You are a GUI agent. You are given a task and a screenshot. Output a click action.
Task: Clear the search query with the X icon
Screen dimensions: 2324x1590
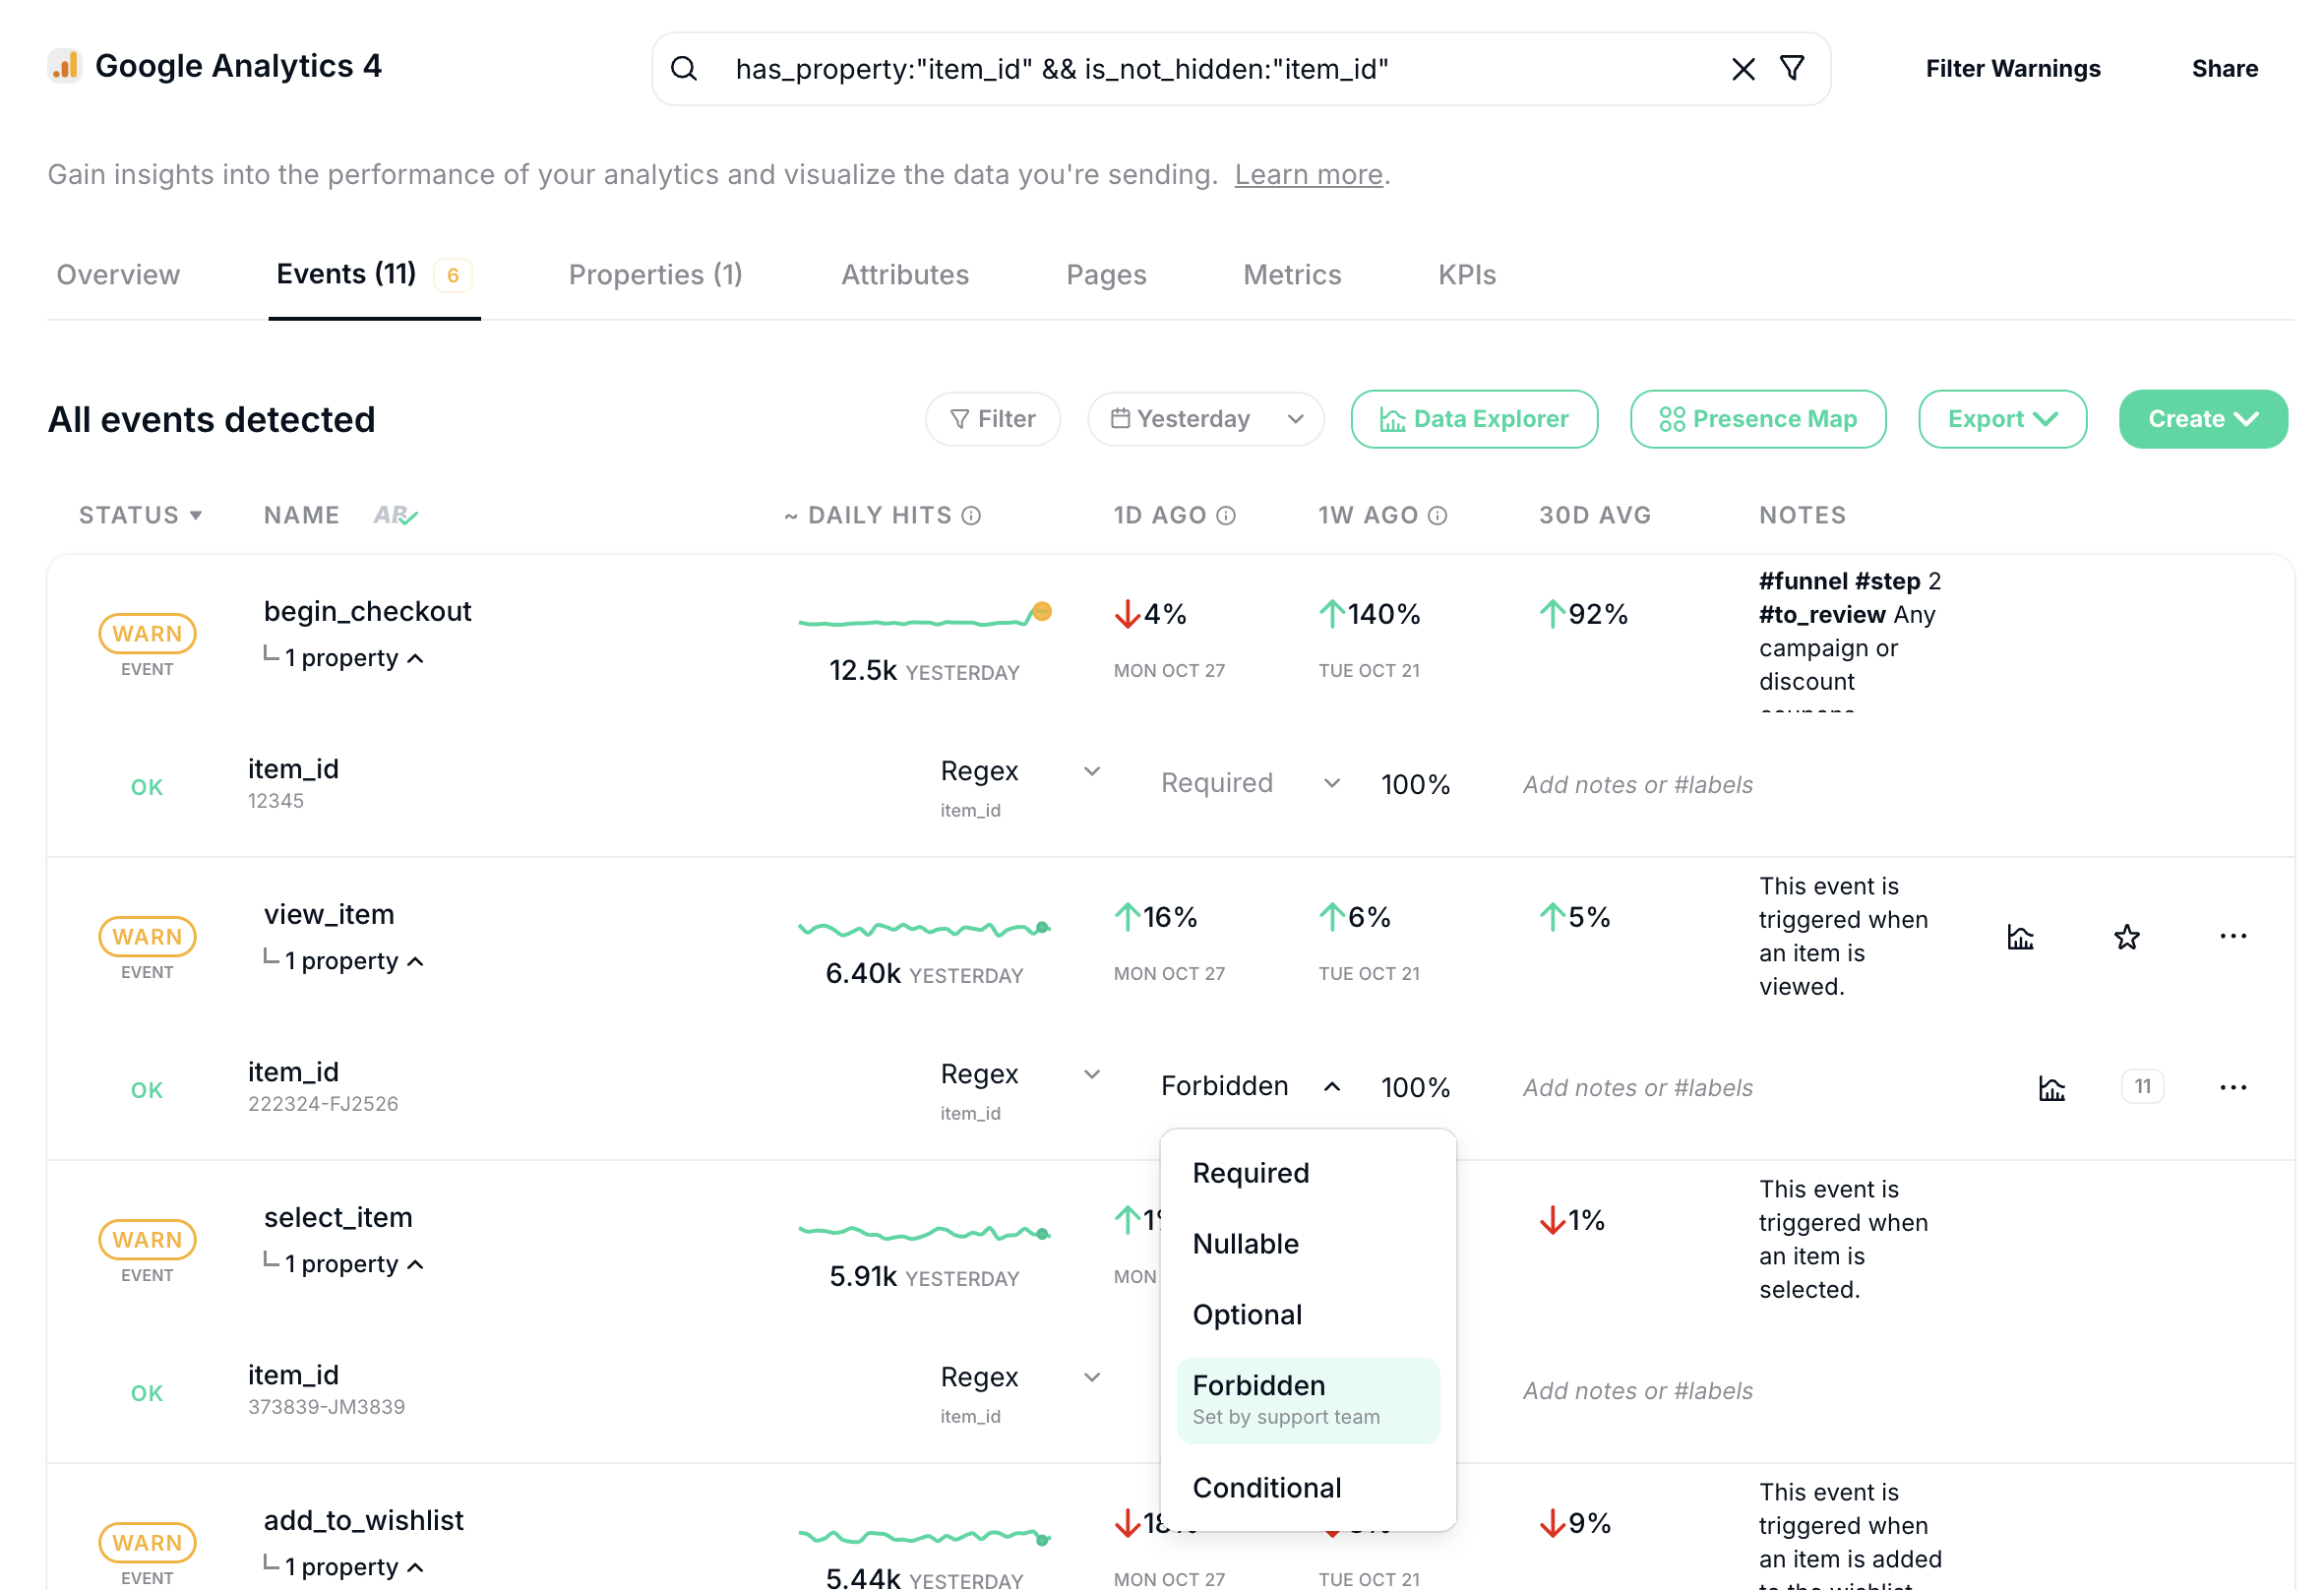click(x=1743, y=69)
